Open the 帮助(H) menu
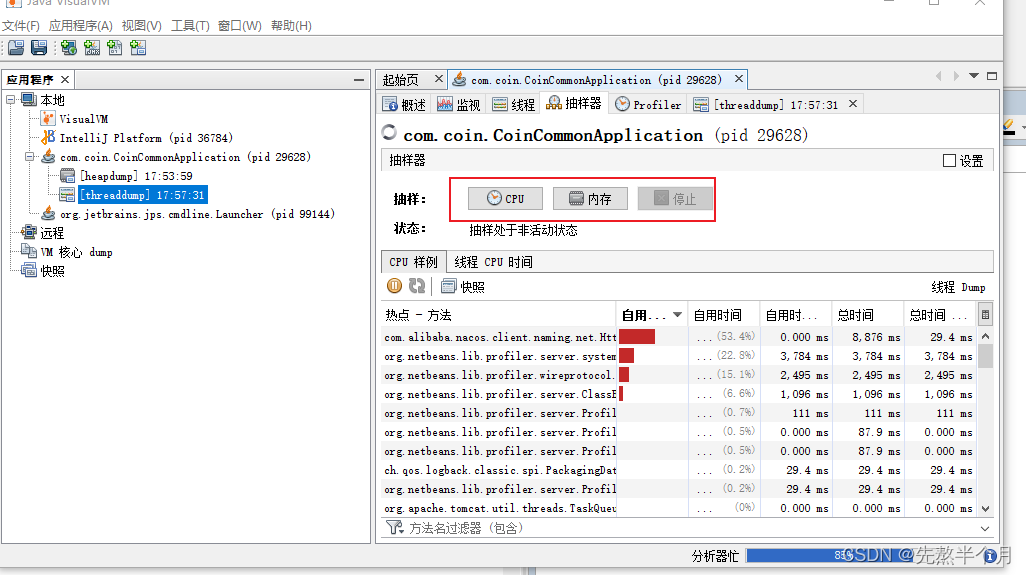 point(291,26)
